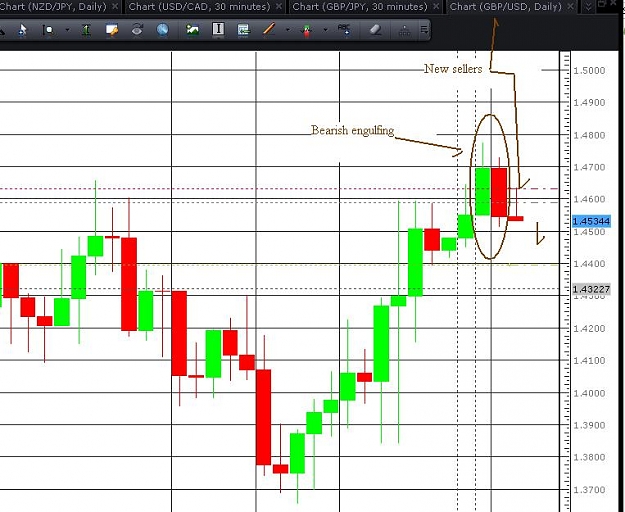Image resolution: width=625 pixels, height=512 pixels.
Task: Select the orange pencil drawing tool
Action: [269, 29]
